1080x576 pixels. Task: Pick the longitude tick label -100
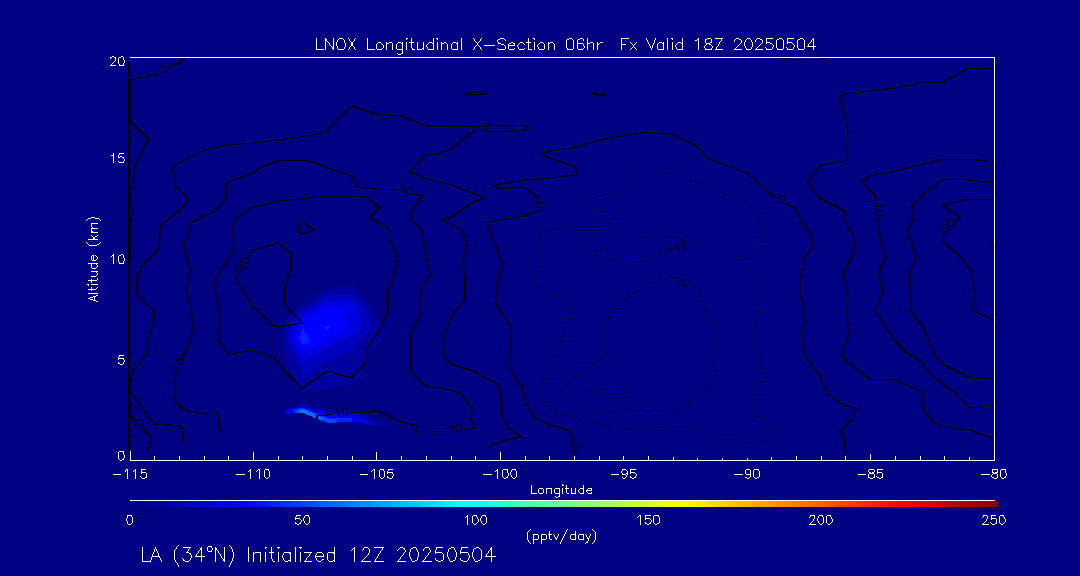(x=500, y=474)
